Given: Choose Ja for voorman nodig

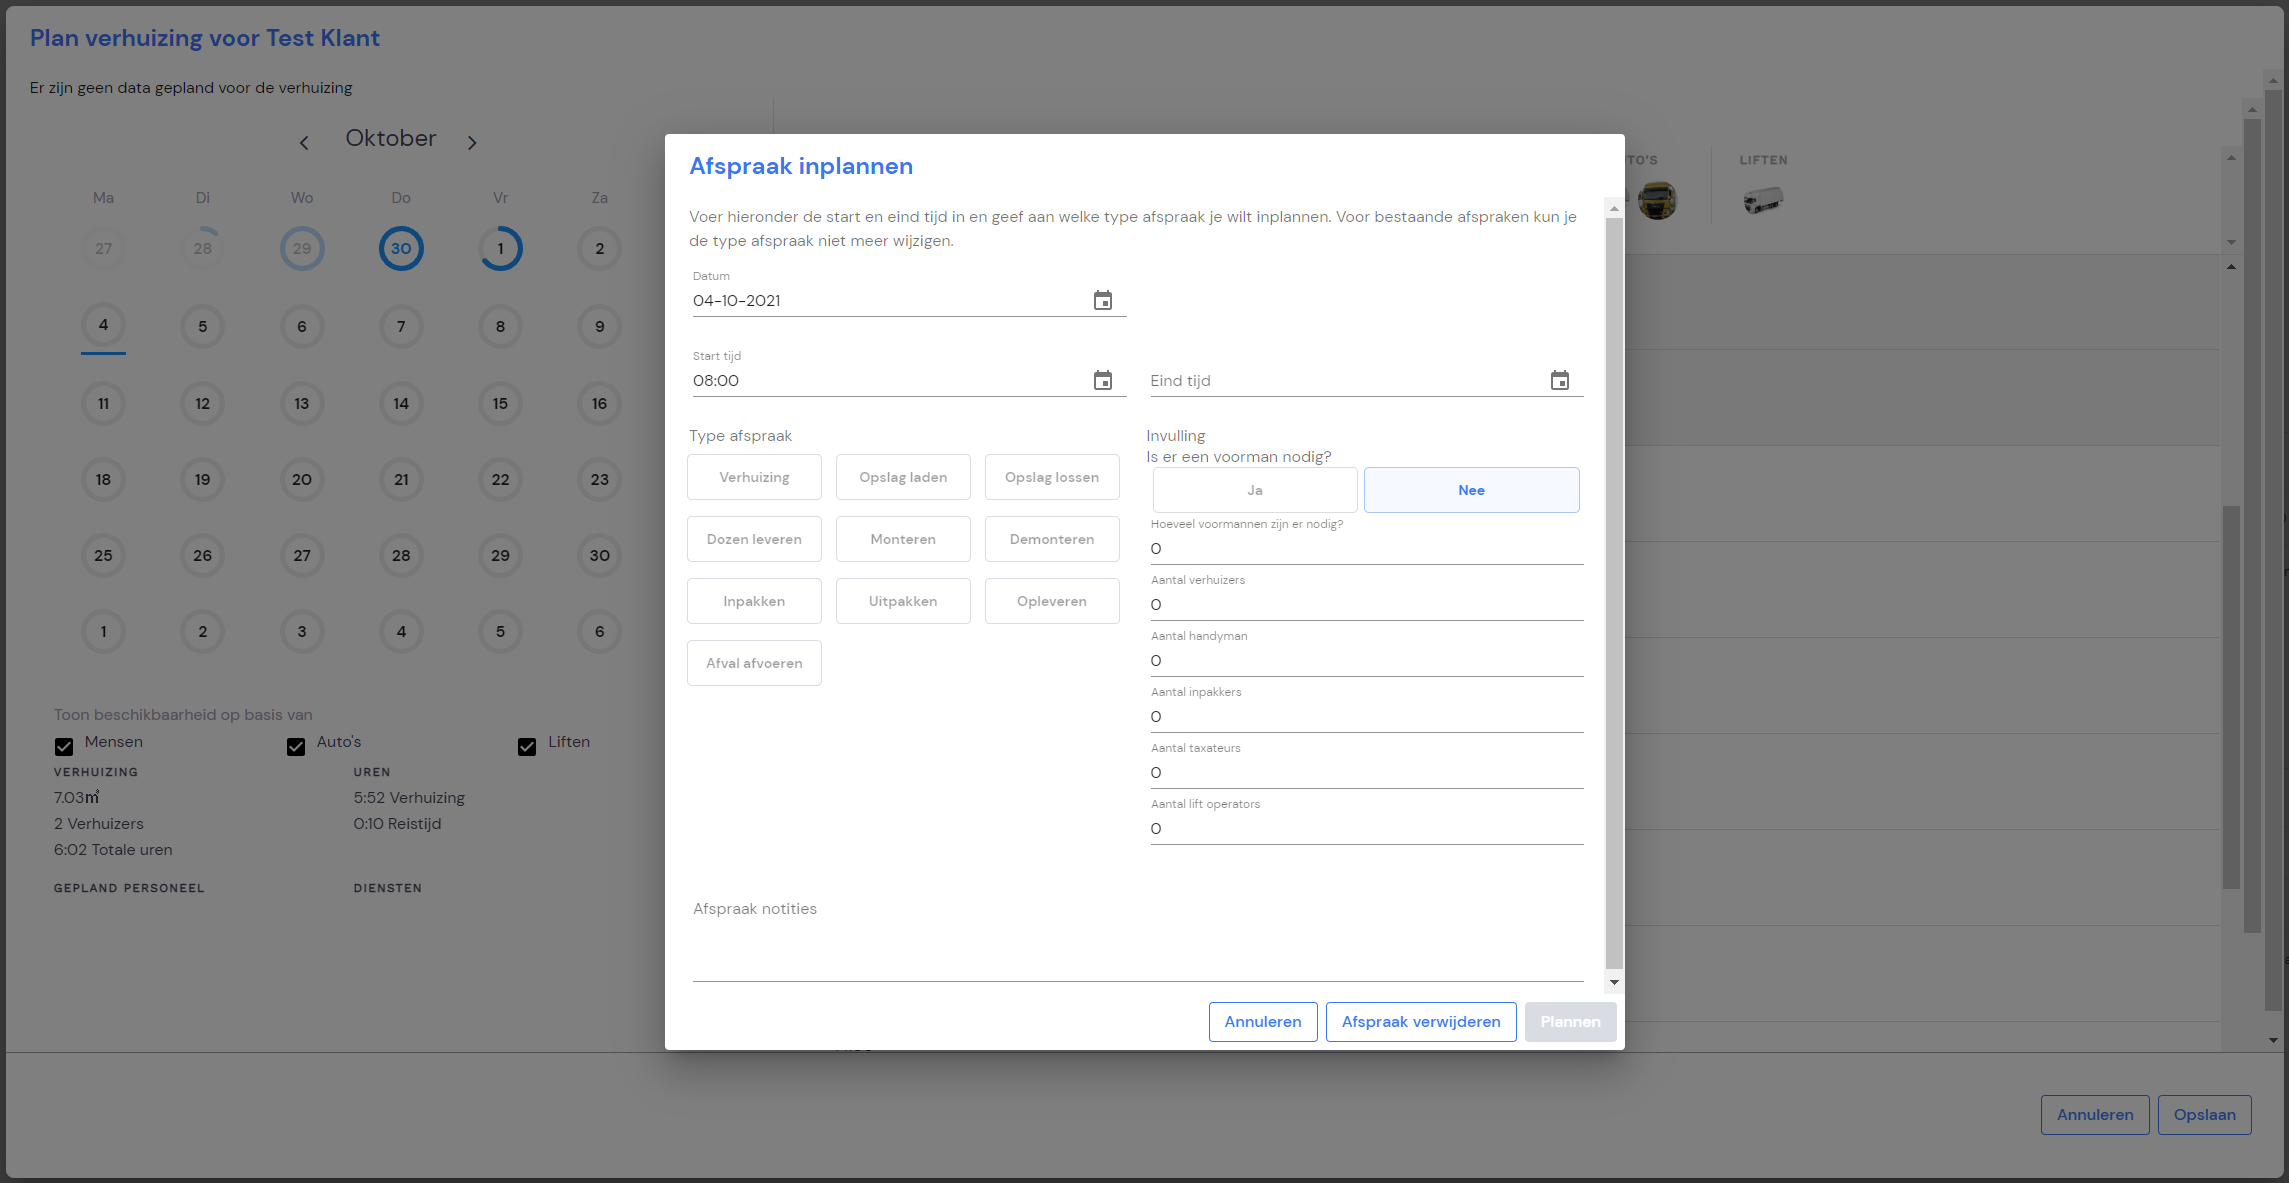Looking at the screenshot, I should click(x=1255, y=490).
